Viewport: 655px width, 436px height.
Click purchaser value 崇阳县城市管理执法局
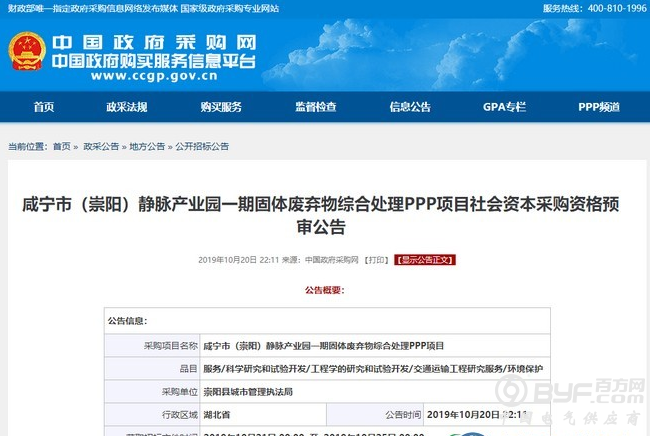click(x=248, y=392)
